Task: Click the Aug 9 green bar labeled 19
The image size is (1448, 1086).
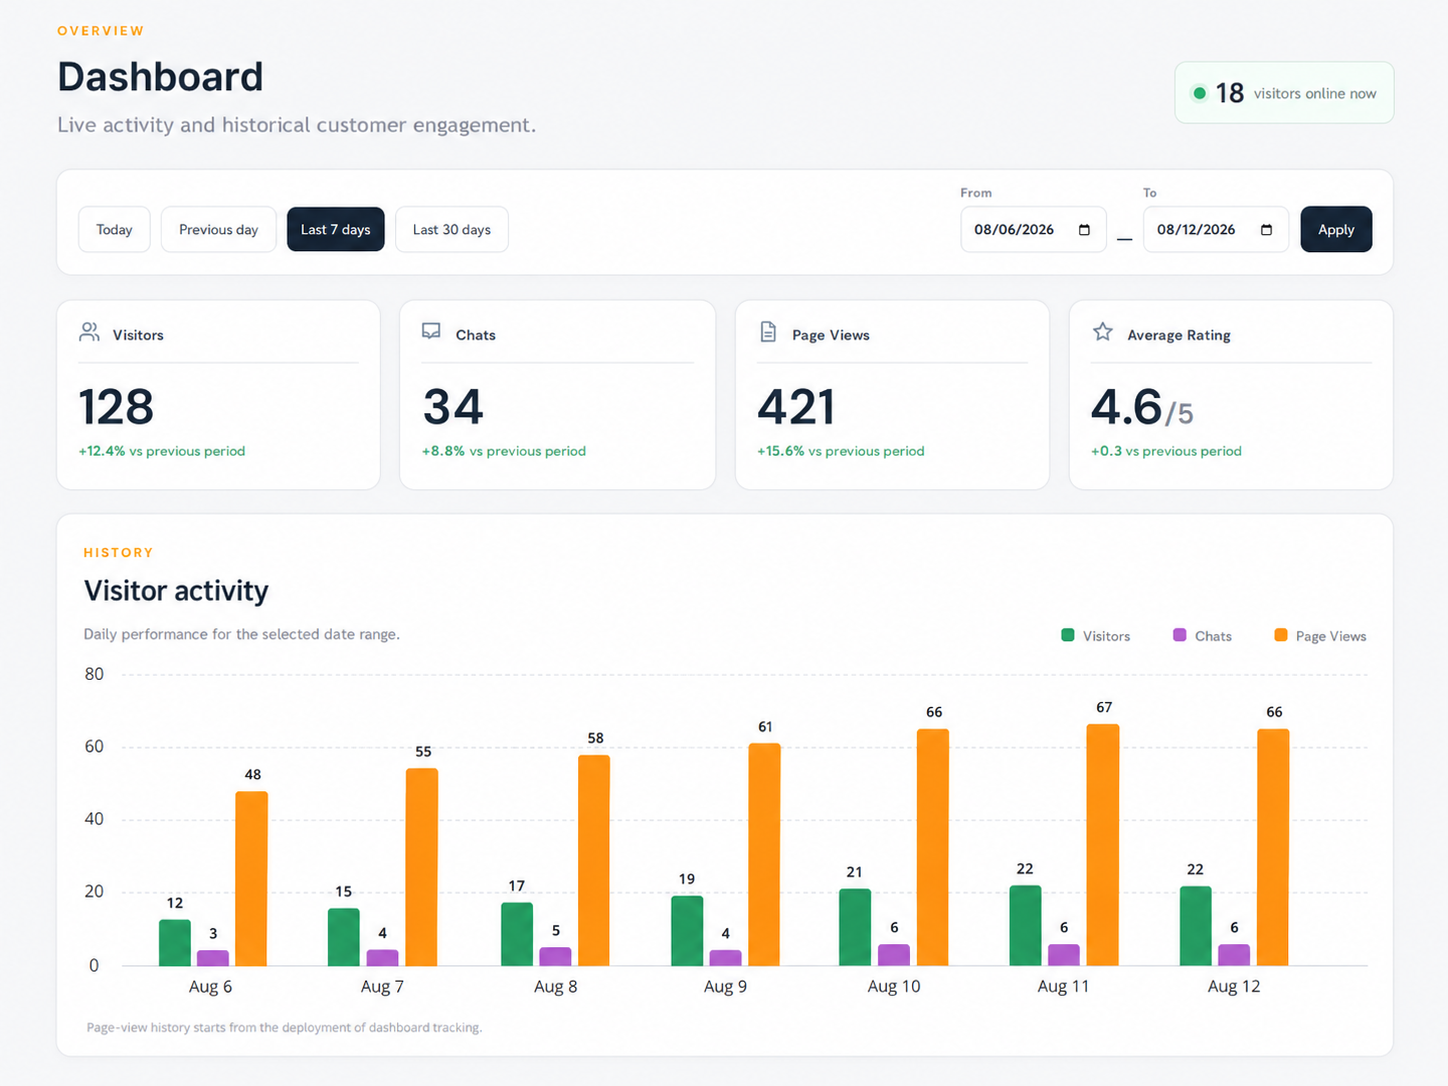Action: tap(687, 931)
